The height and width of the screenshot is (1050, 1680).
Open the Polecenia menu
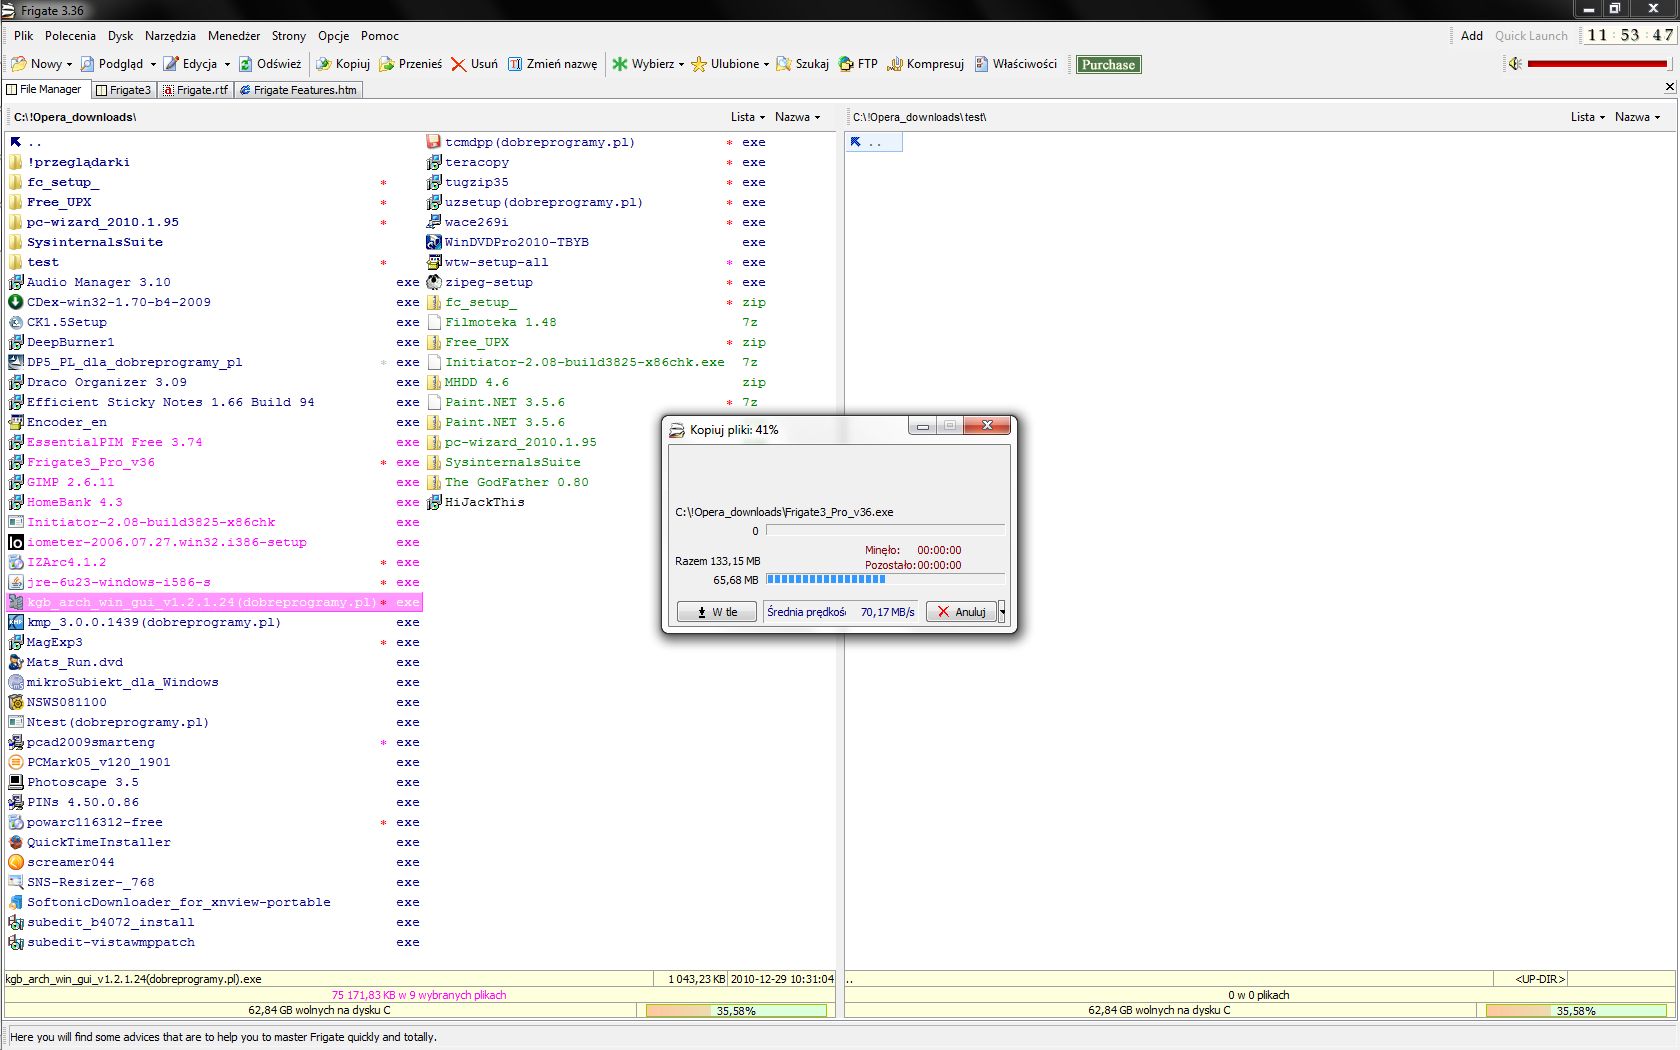point(70,36)
